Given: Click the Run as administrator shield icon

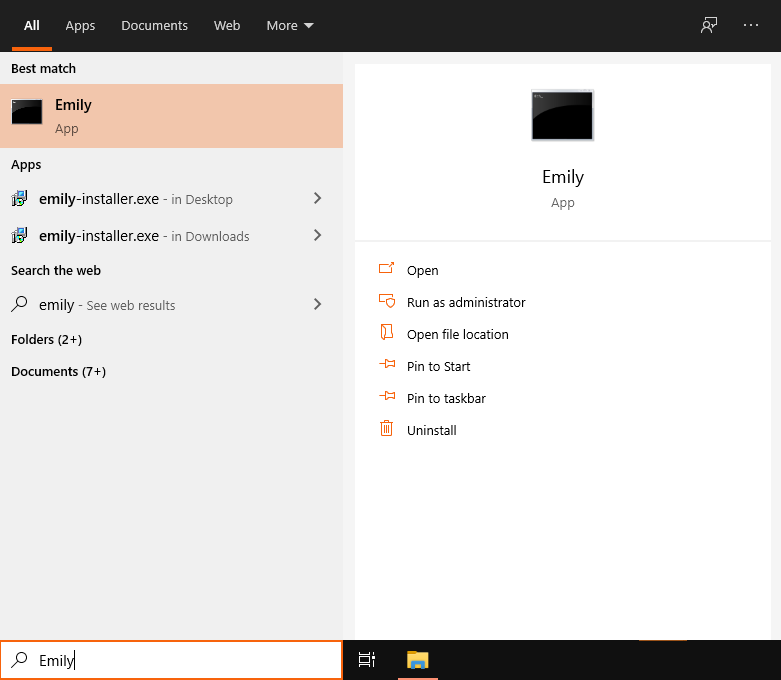Looking at the screenshot, I should [387, 301].
